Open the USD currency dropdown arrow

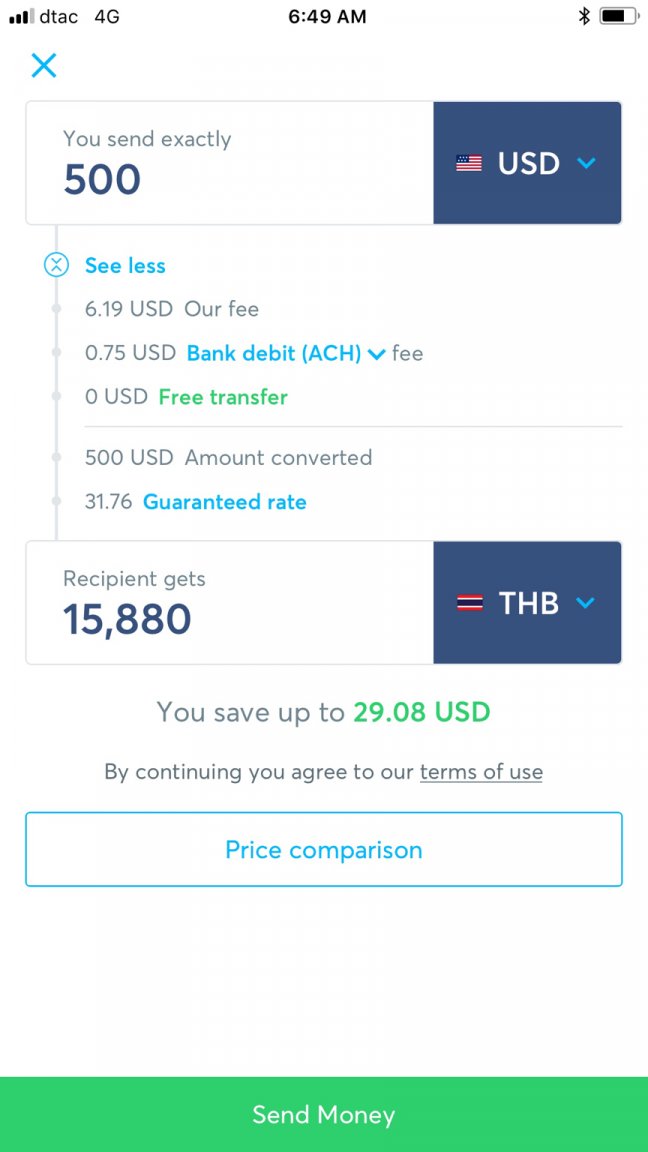tap(586, 163)
